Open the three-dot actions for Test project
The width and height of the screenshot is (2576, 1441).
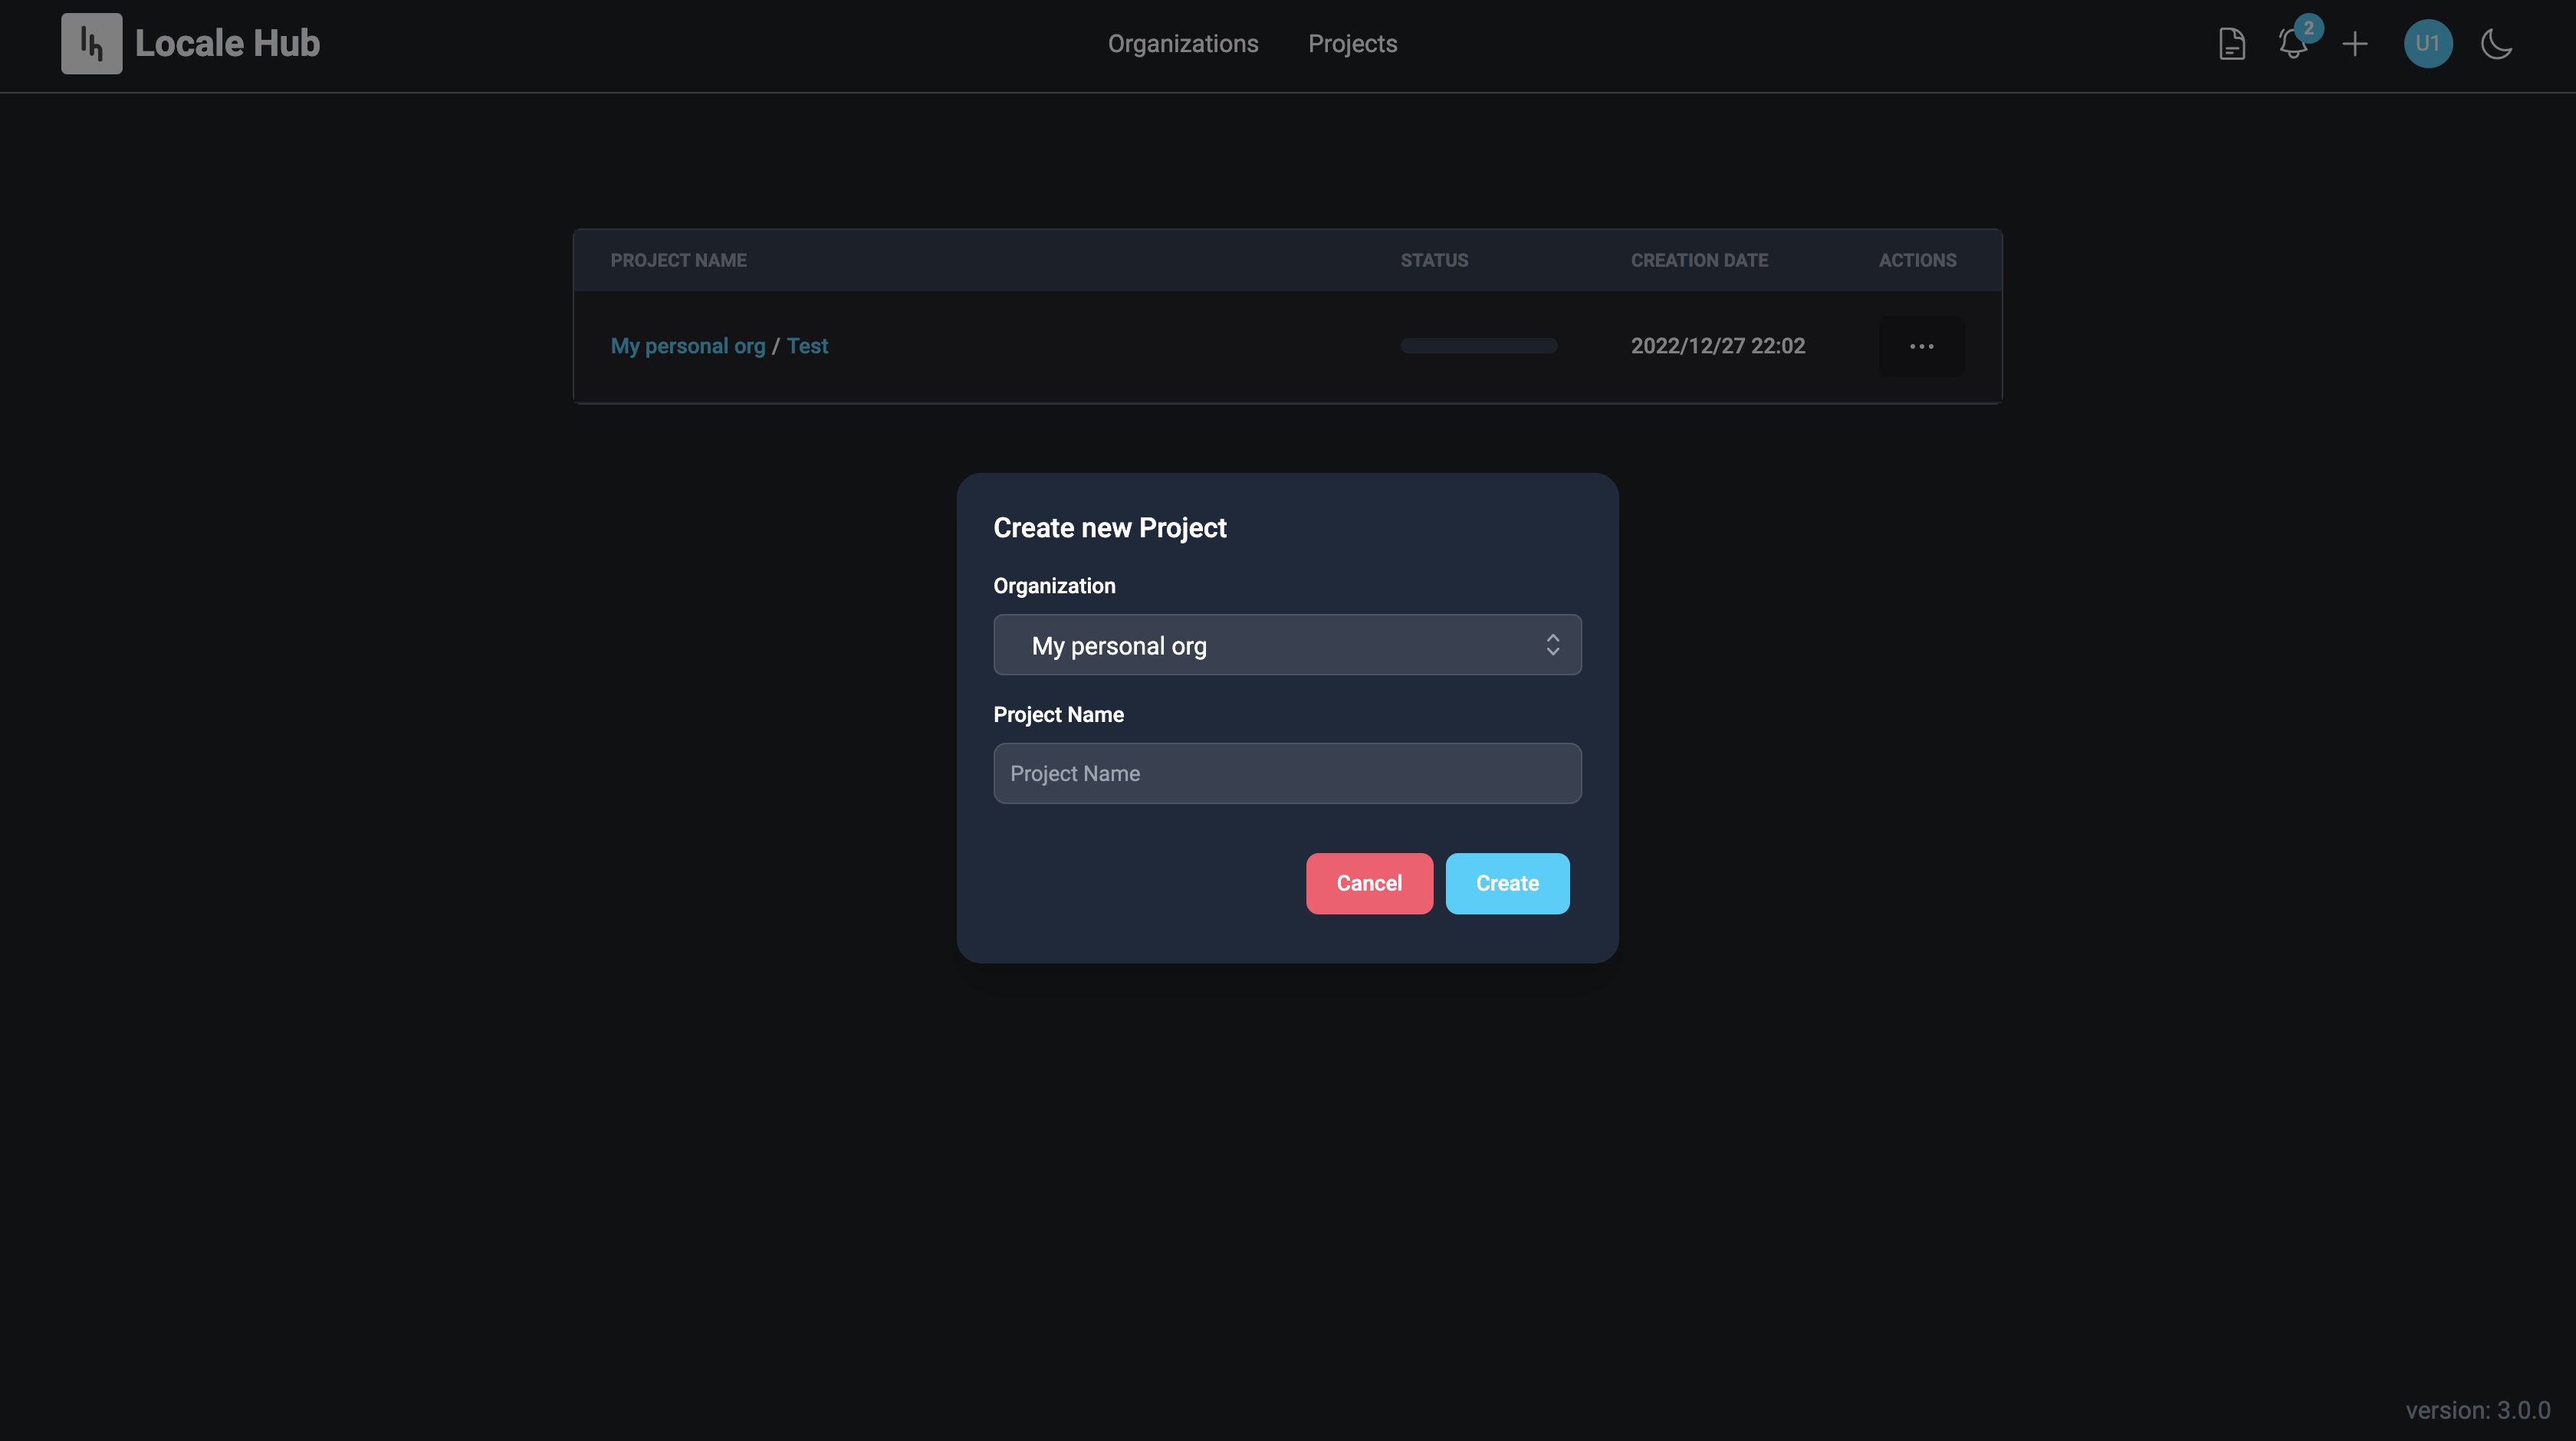pyautogui.click(x=1921, y=346)
